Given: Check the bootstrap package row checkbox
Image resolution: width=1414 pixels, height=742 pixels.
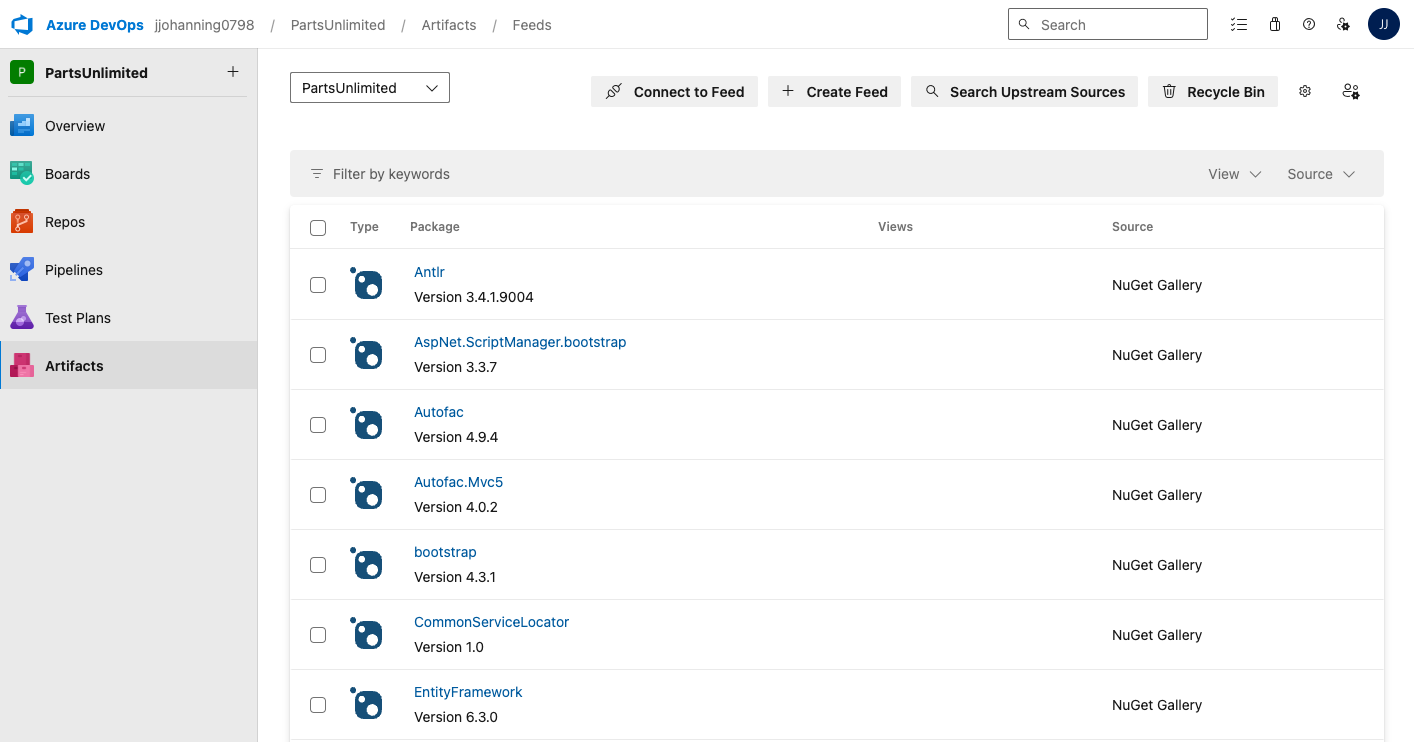Looking at the screenshot, I should coord(318,564).
